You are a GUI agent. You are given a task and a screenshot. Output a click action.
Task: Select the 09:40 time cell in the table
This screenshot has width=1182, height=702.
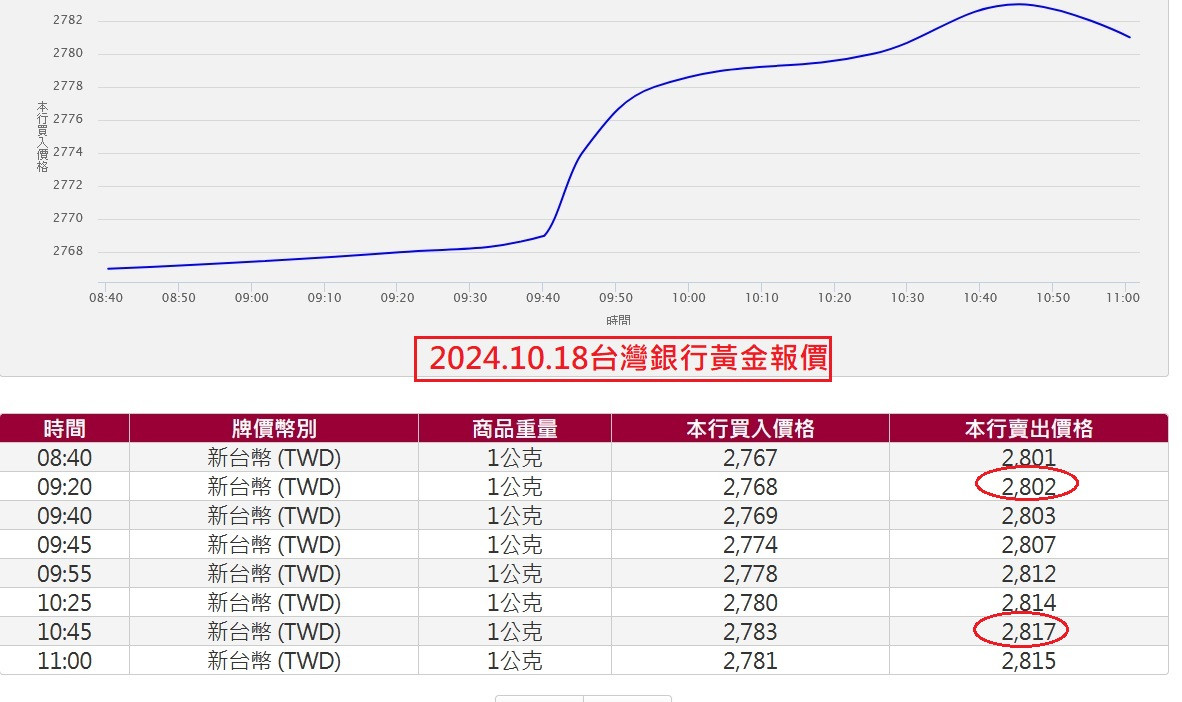coord(65,516)
